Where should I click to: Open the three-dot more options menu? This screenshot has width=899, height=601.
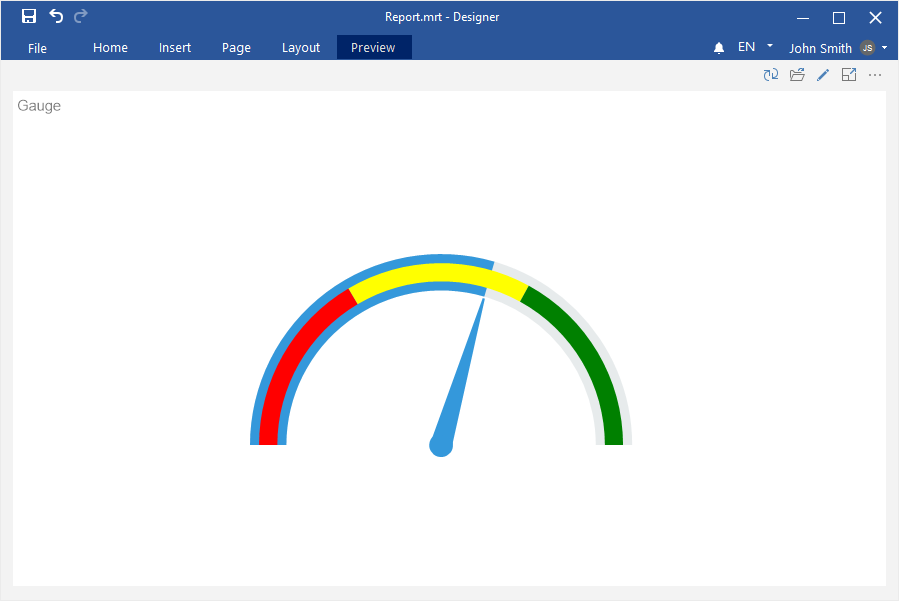875,75
